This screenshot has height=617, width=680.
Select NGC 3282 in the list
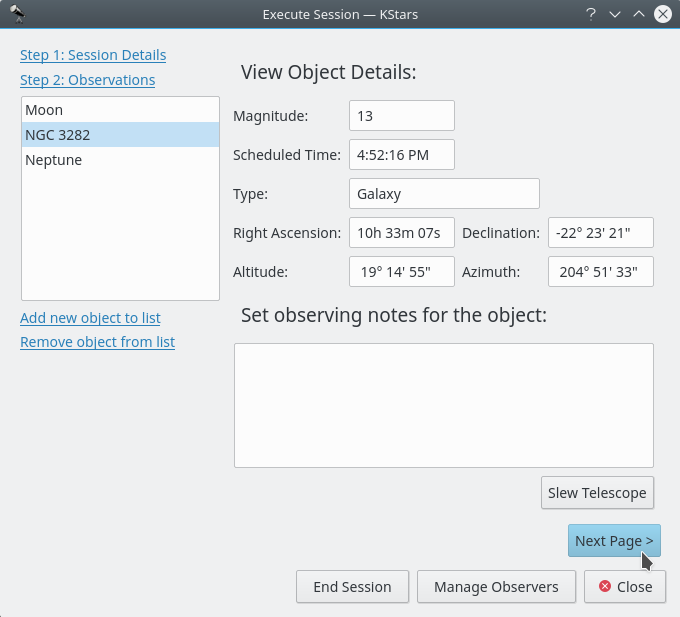coord(58,135)
